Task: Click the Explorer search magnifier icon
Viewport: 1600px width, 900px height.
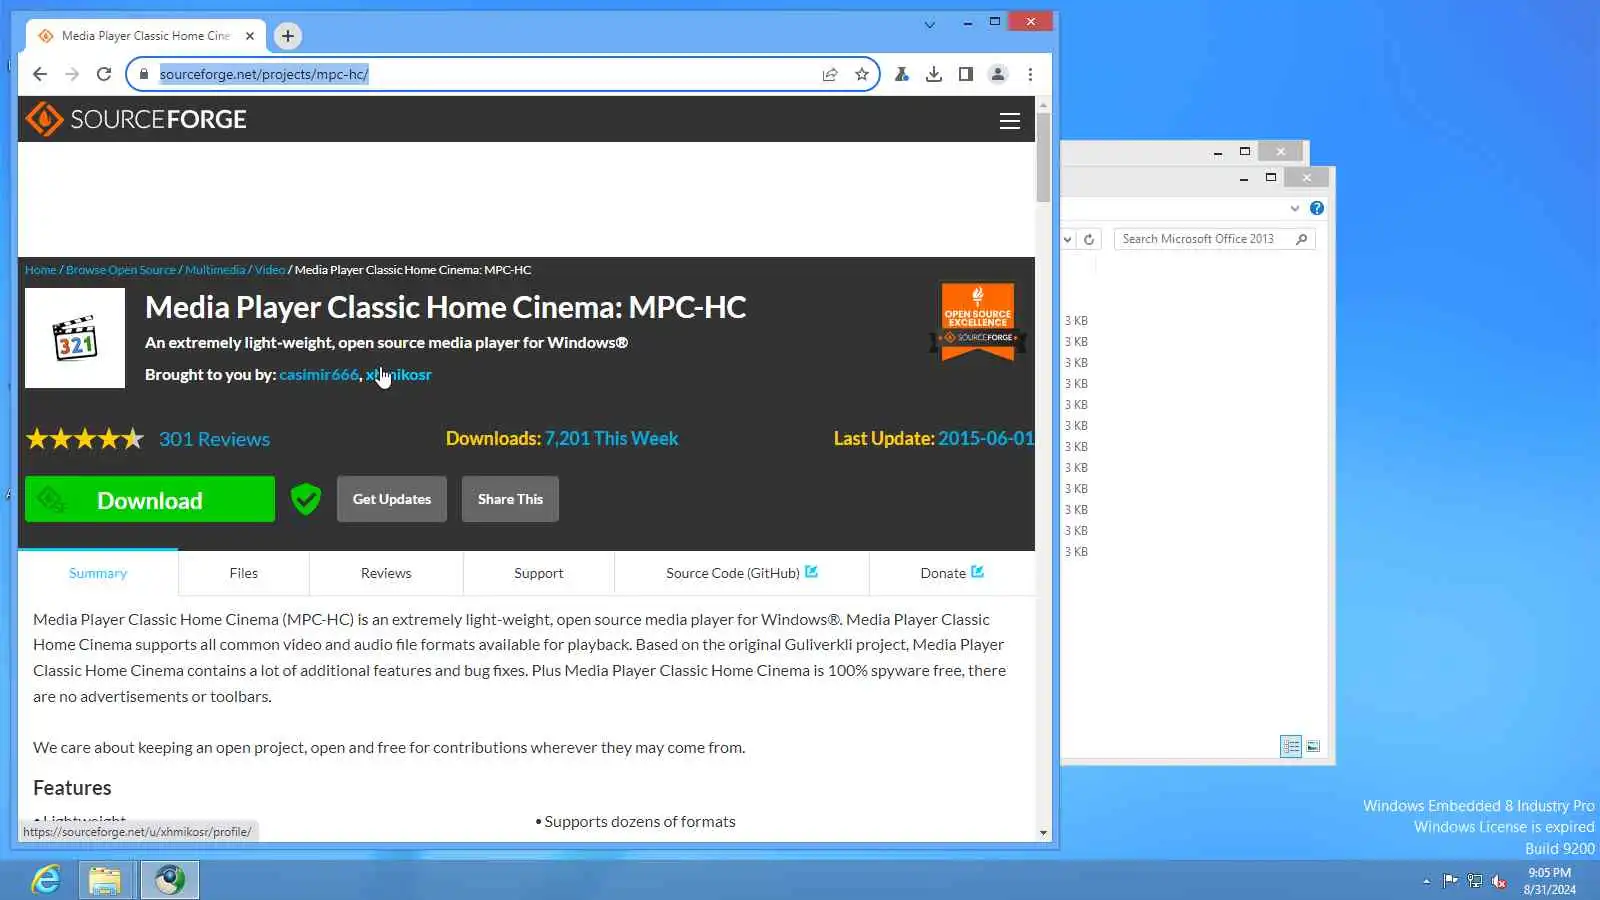Action: (1301, 239)
